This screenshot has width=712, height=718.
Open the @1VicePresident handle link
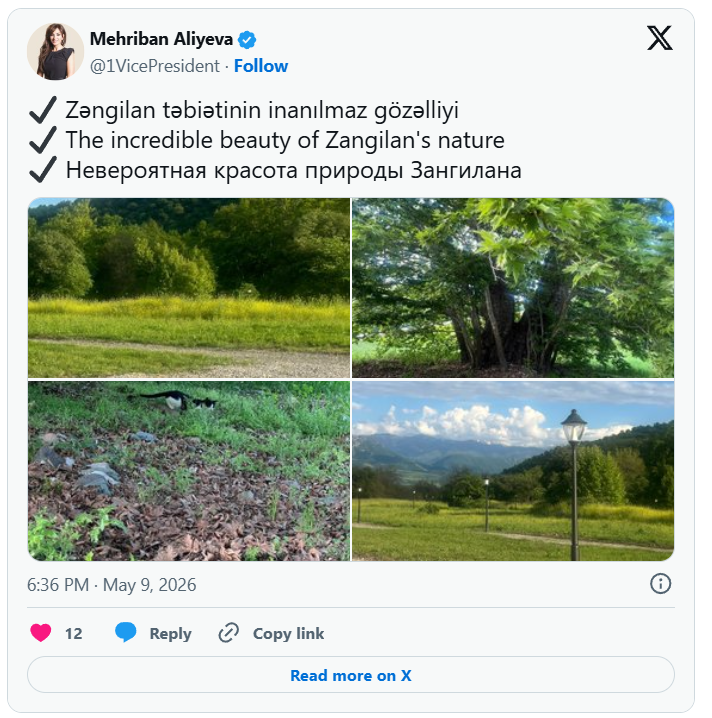(155, 66)
